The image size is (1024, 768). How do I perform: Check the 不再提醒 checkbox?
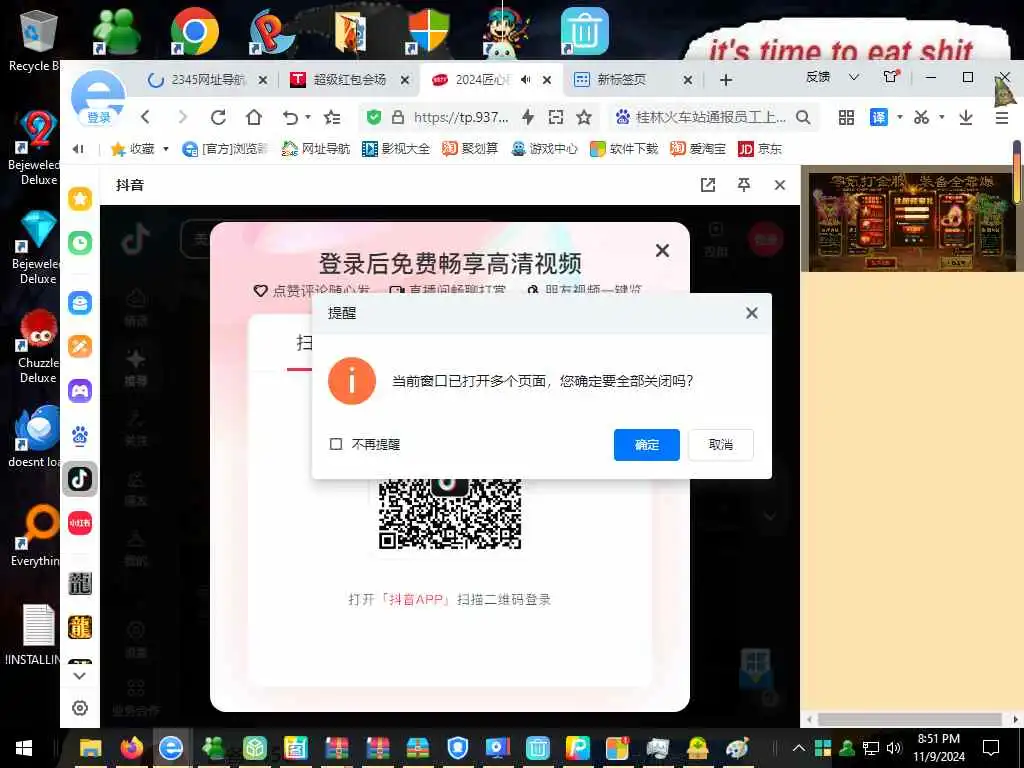[x=336, y=444]
